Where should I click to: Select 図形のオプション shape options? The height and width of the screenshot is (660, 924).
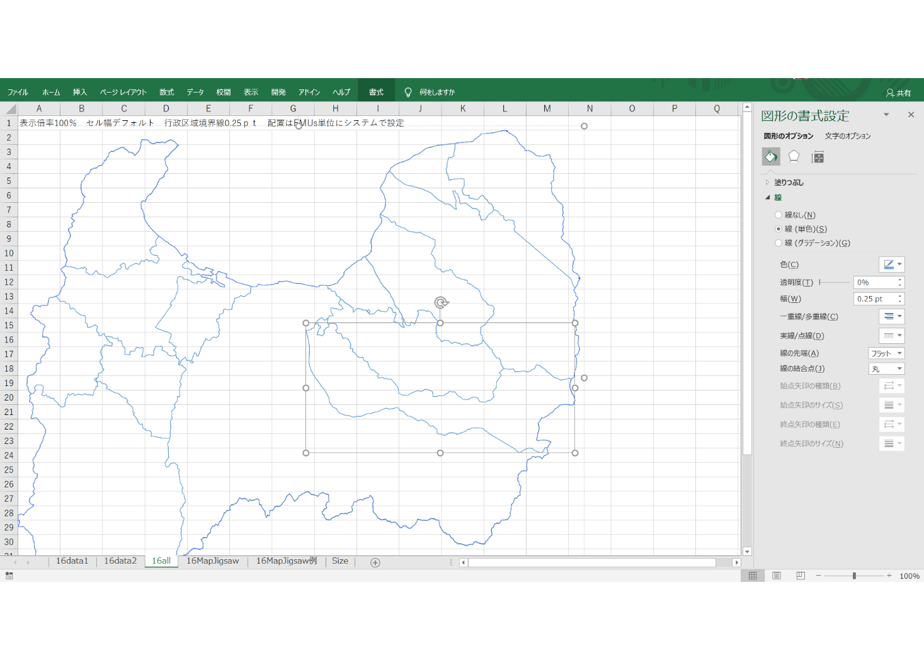pyautogui.click(x=788, y=136)
